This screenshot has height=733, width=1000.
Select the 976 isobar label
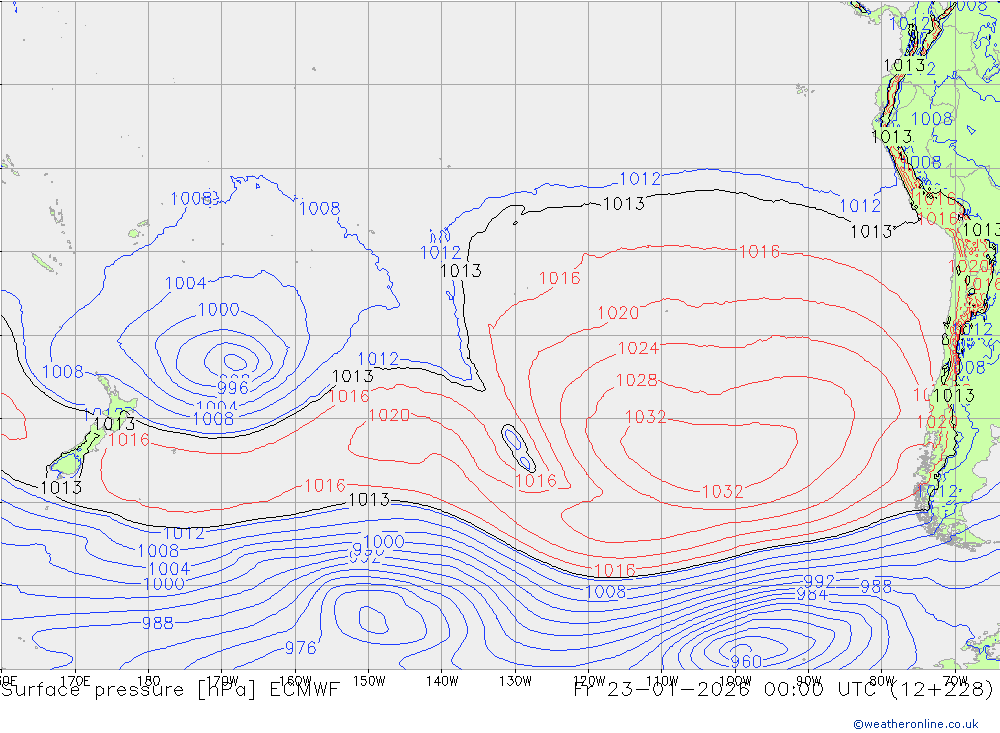(x=300, y=648)
